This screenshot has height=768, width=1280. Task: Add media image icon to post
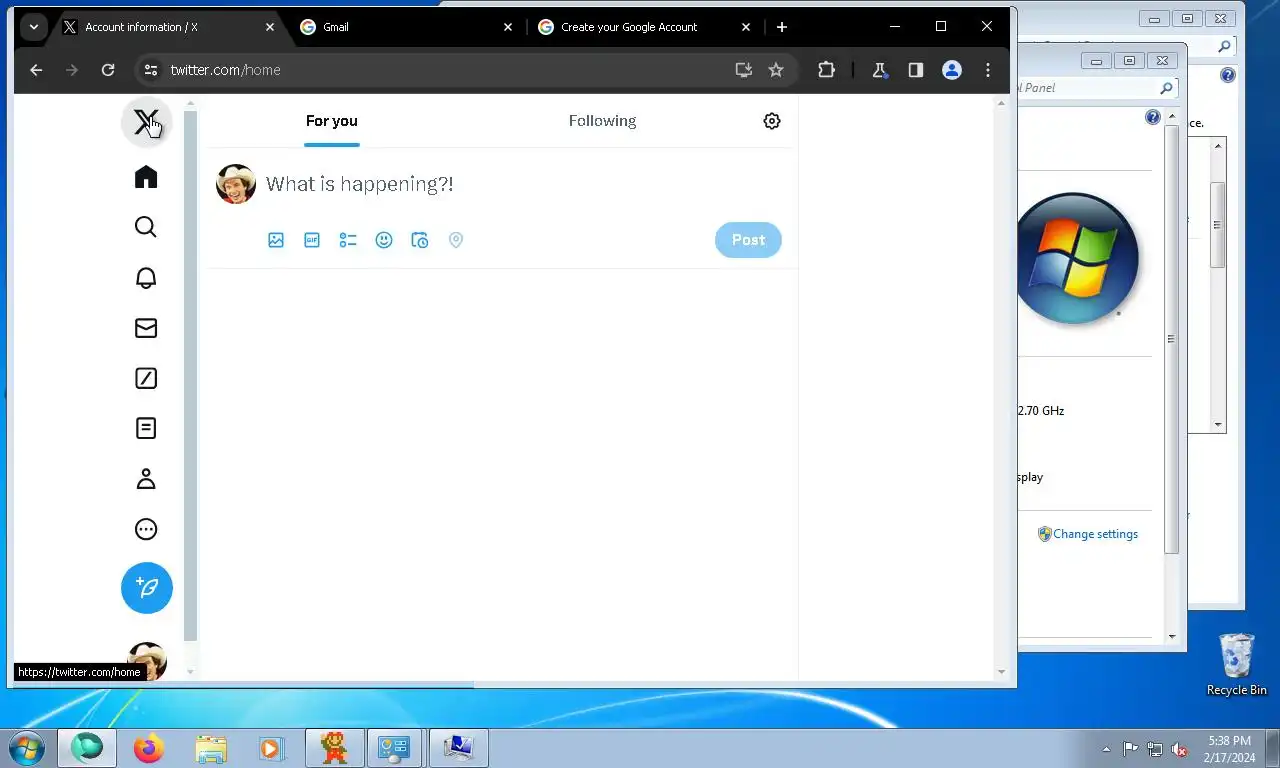[x=276, y=240]
